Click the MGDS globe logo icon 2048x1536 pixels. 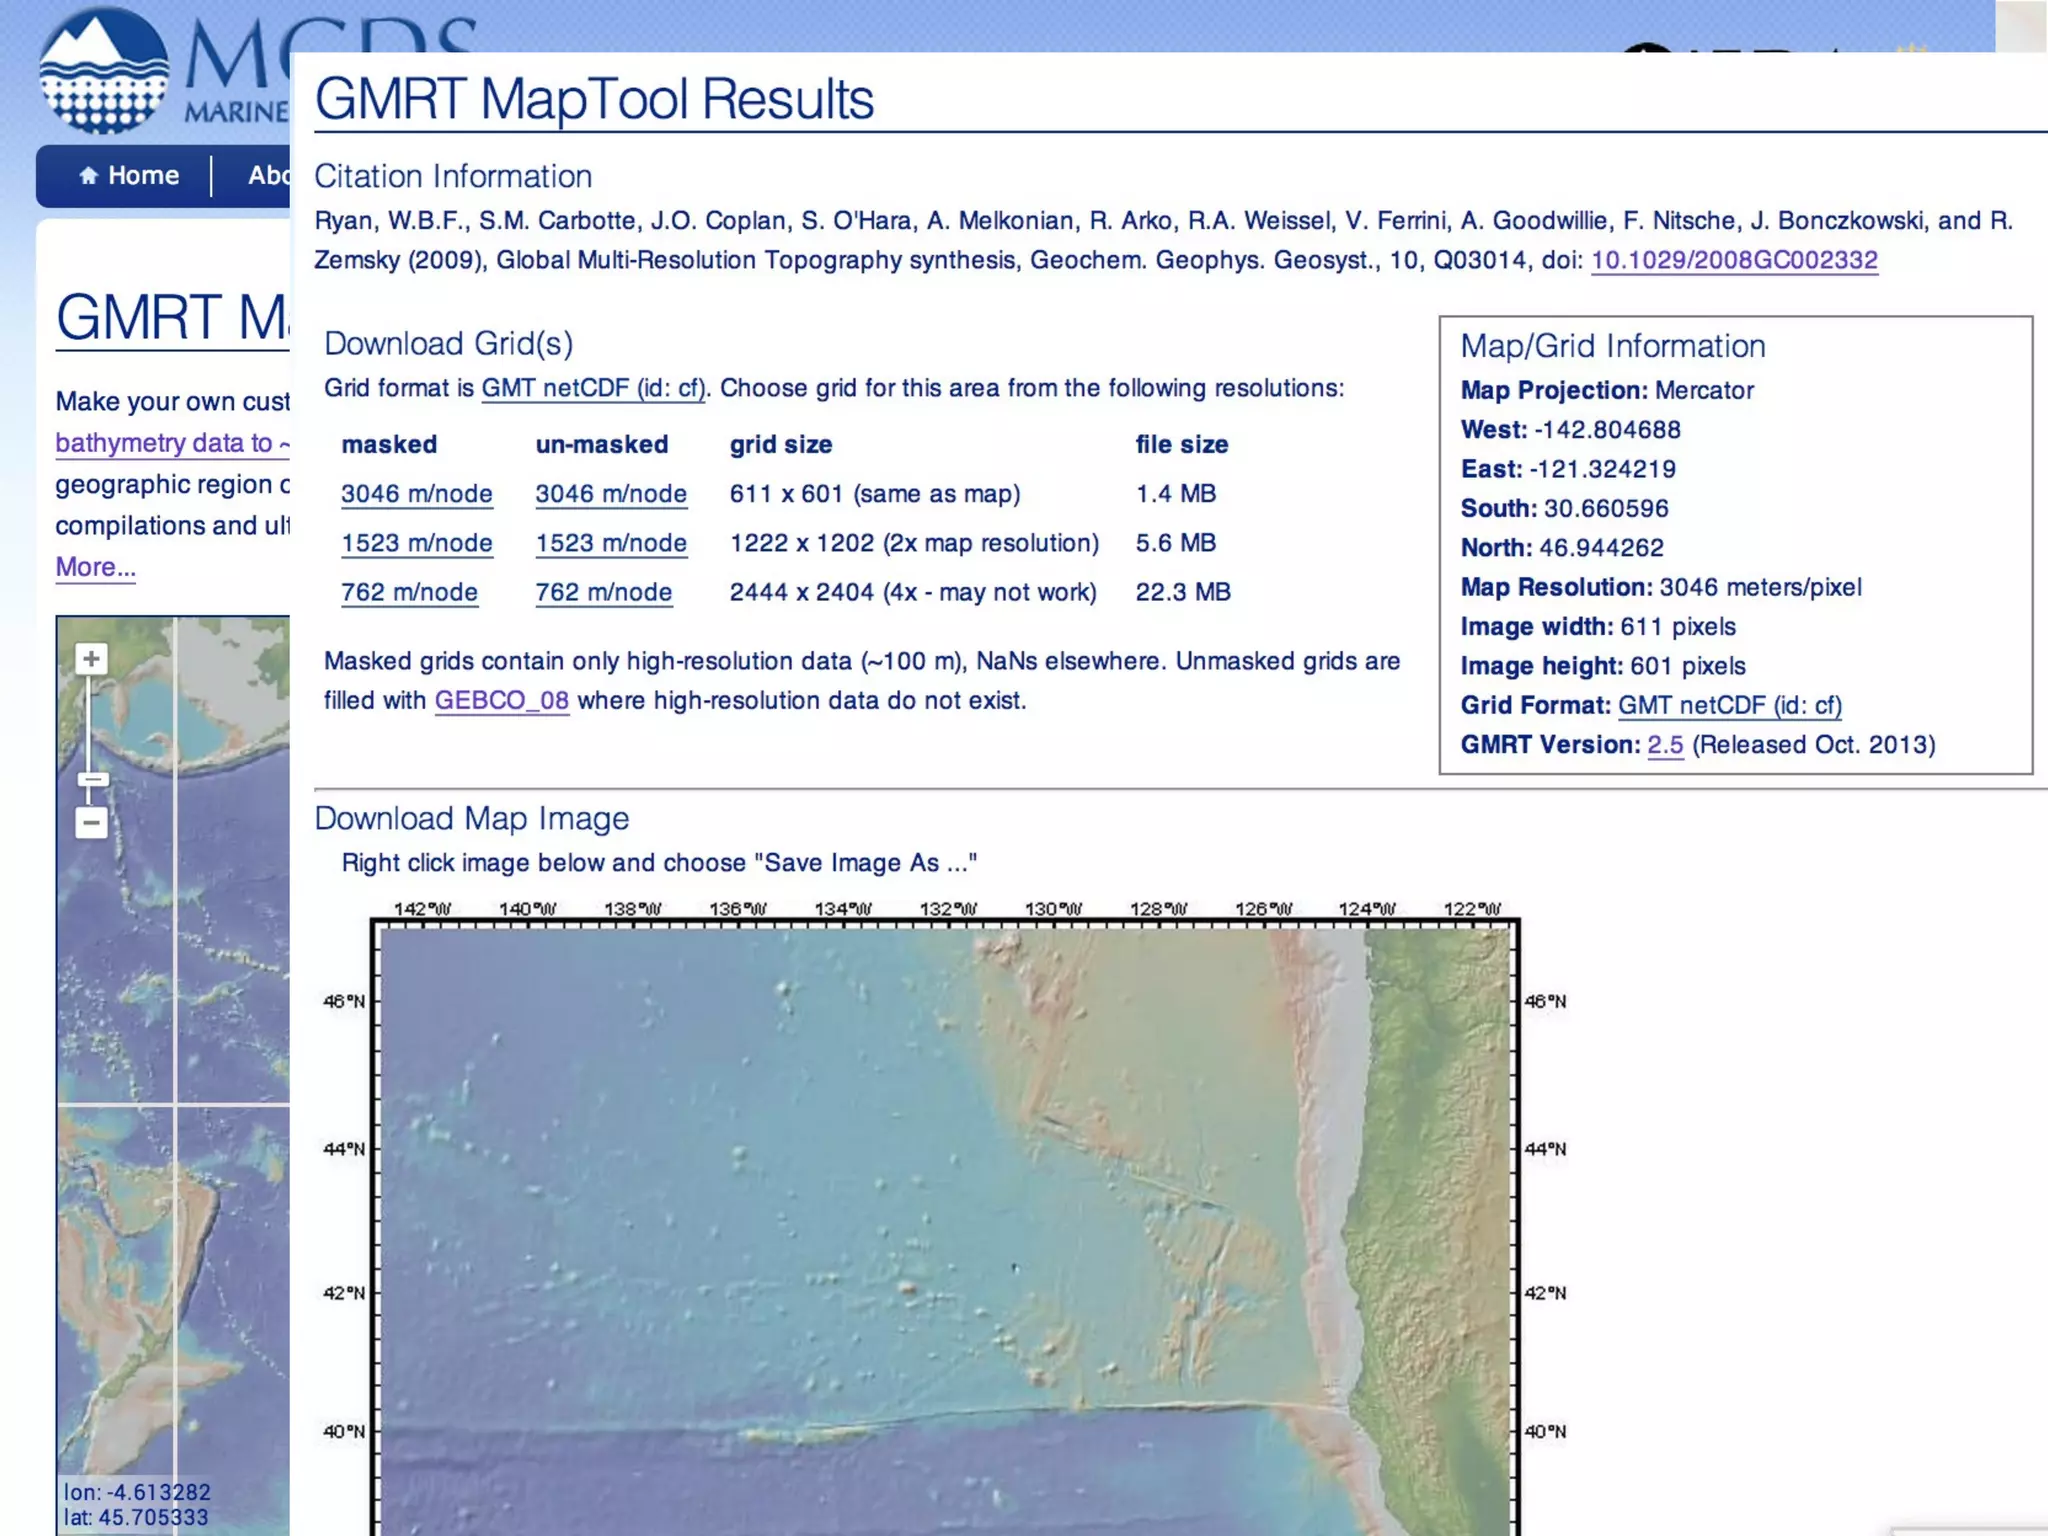click(x=104, y=71)
